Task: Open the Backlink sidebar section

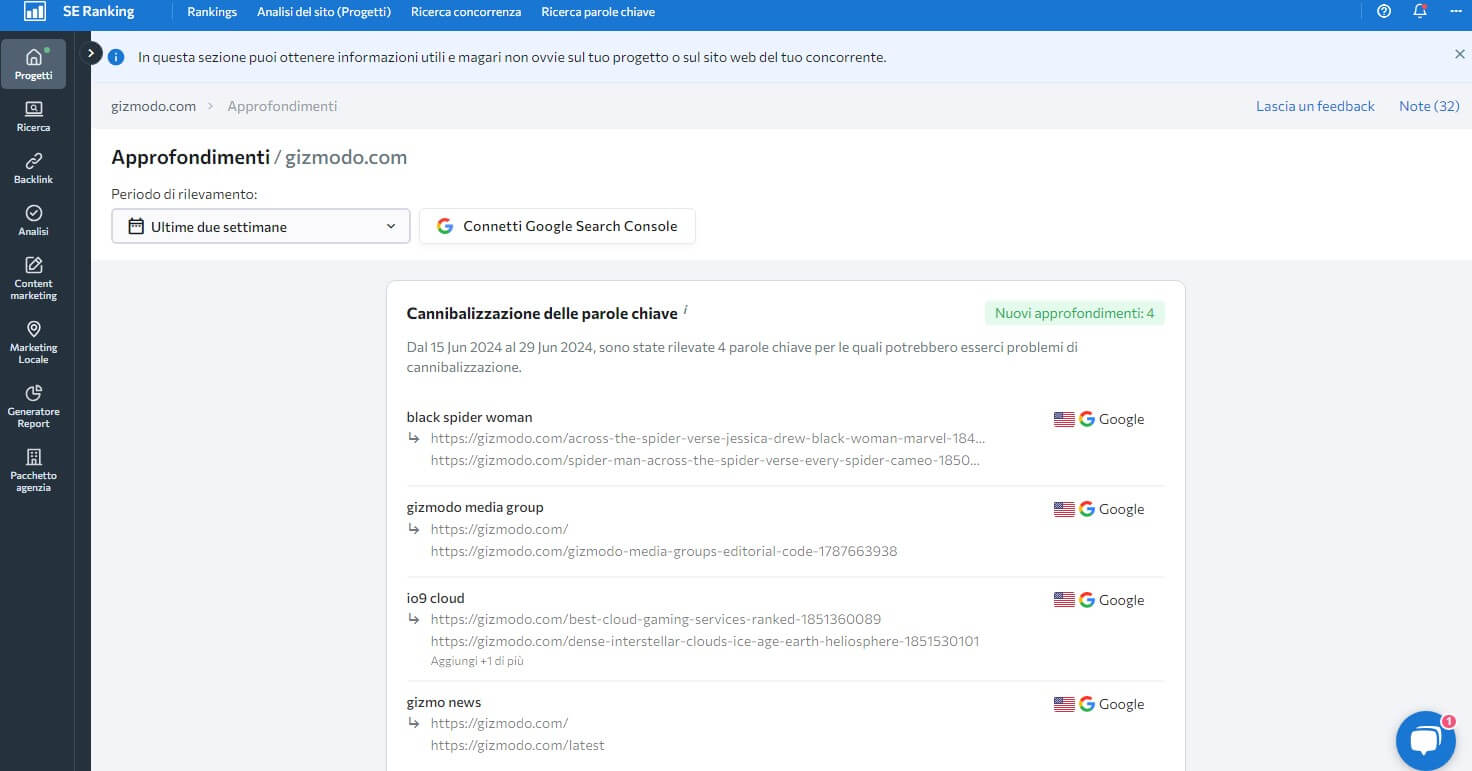Action: pyautogui.click(x=33, y=168)
